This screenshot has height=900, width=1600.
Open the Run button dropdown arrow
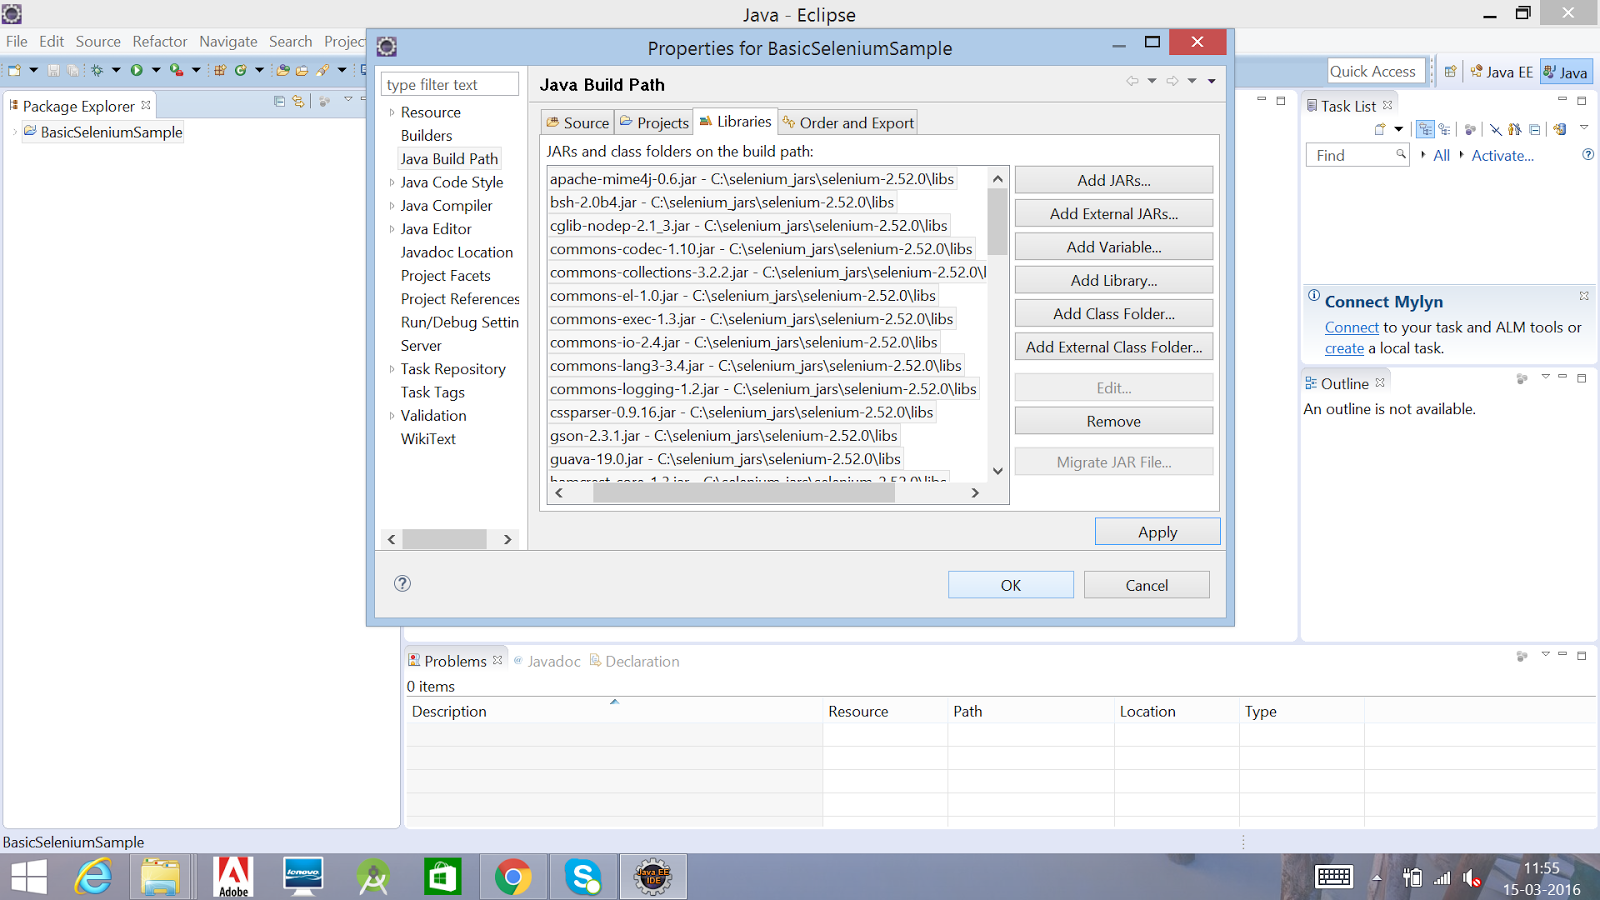coord(156,70)
